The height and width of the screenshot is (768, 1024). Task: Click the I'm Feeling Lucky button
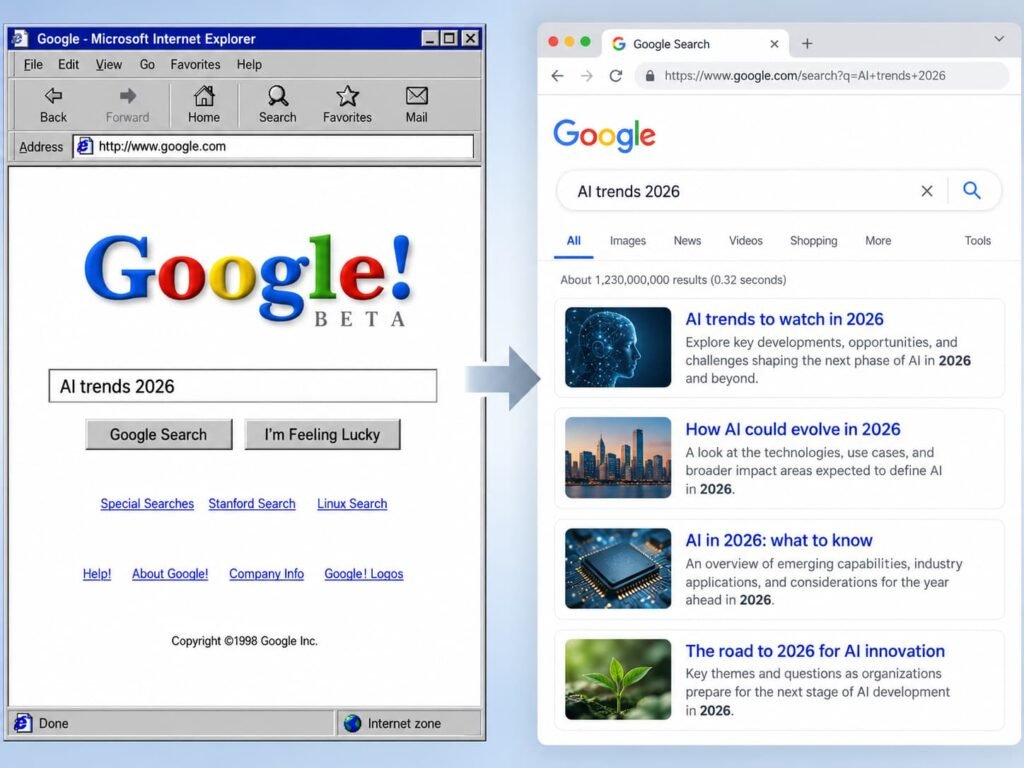(322, 434)
